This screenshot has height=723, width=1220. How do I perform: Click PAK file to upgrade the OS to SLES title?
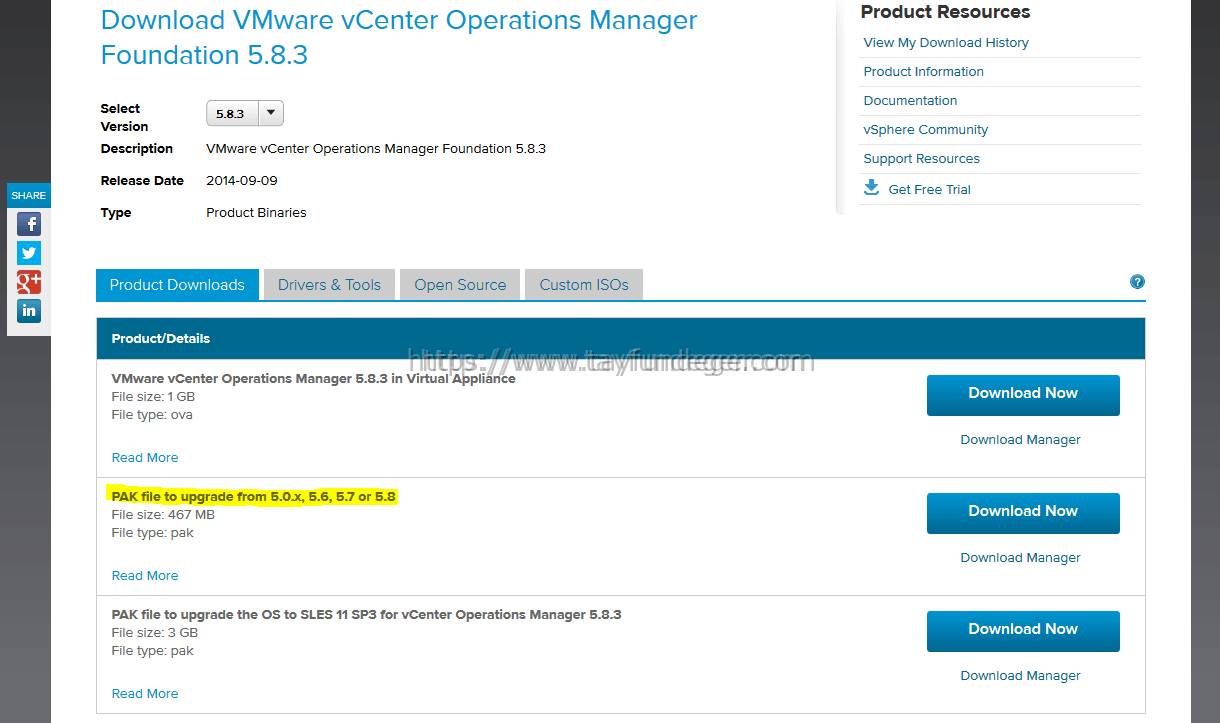point(366,615)
